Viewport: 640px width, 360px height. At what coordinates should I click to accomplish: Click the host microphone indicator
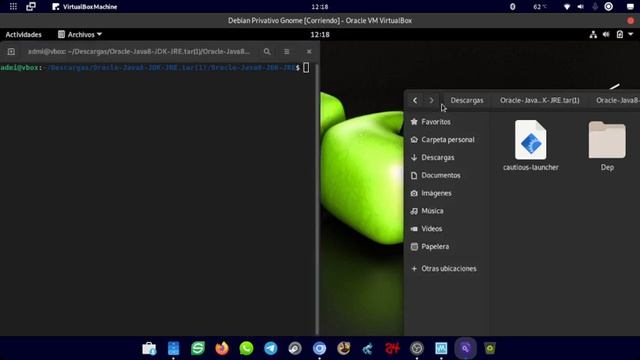pos(595,7)
